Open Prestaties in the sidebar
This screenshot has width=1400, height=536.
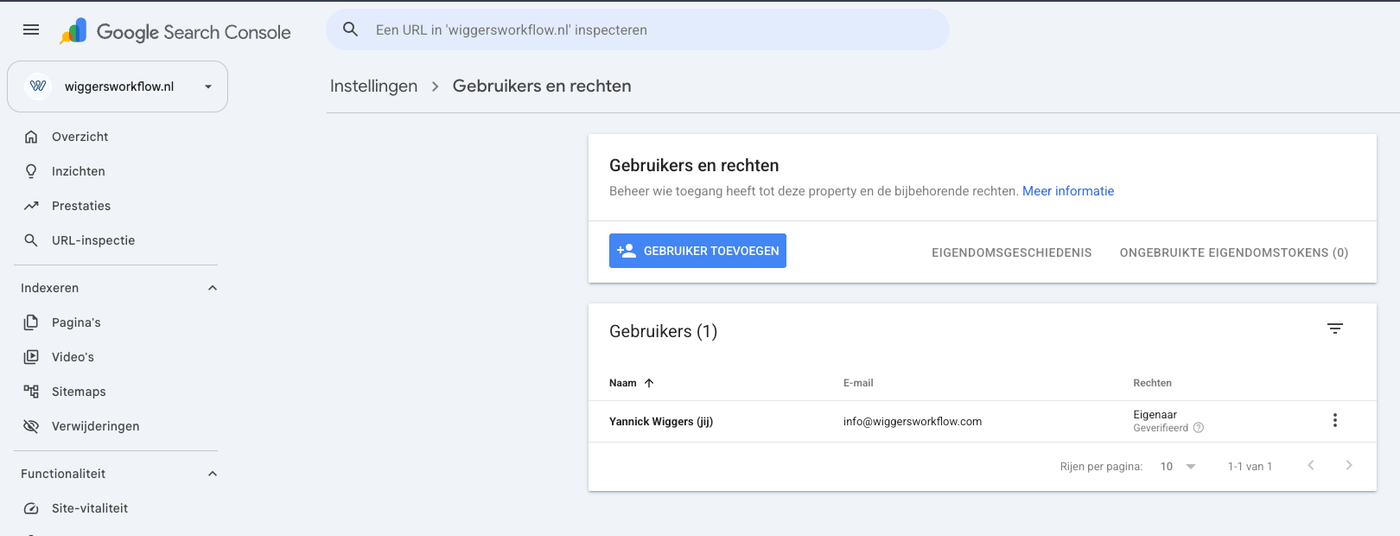pyautogui.click(x=81, y=206)
